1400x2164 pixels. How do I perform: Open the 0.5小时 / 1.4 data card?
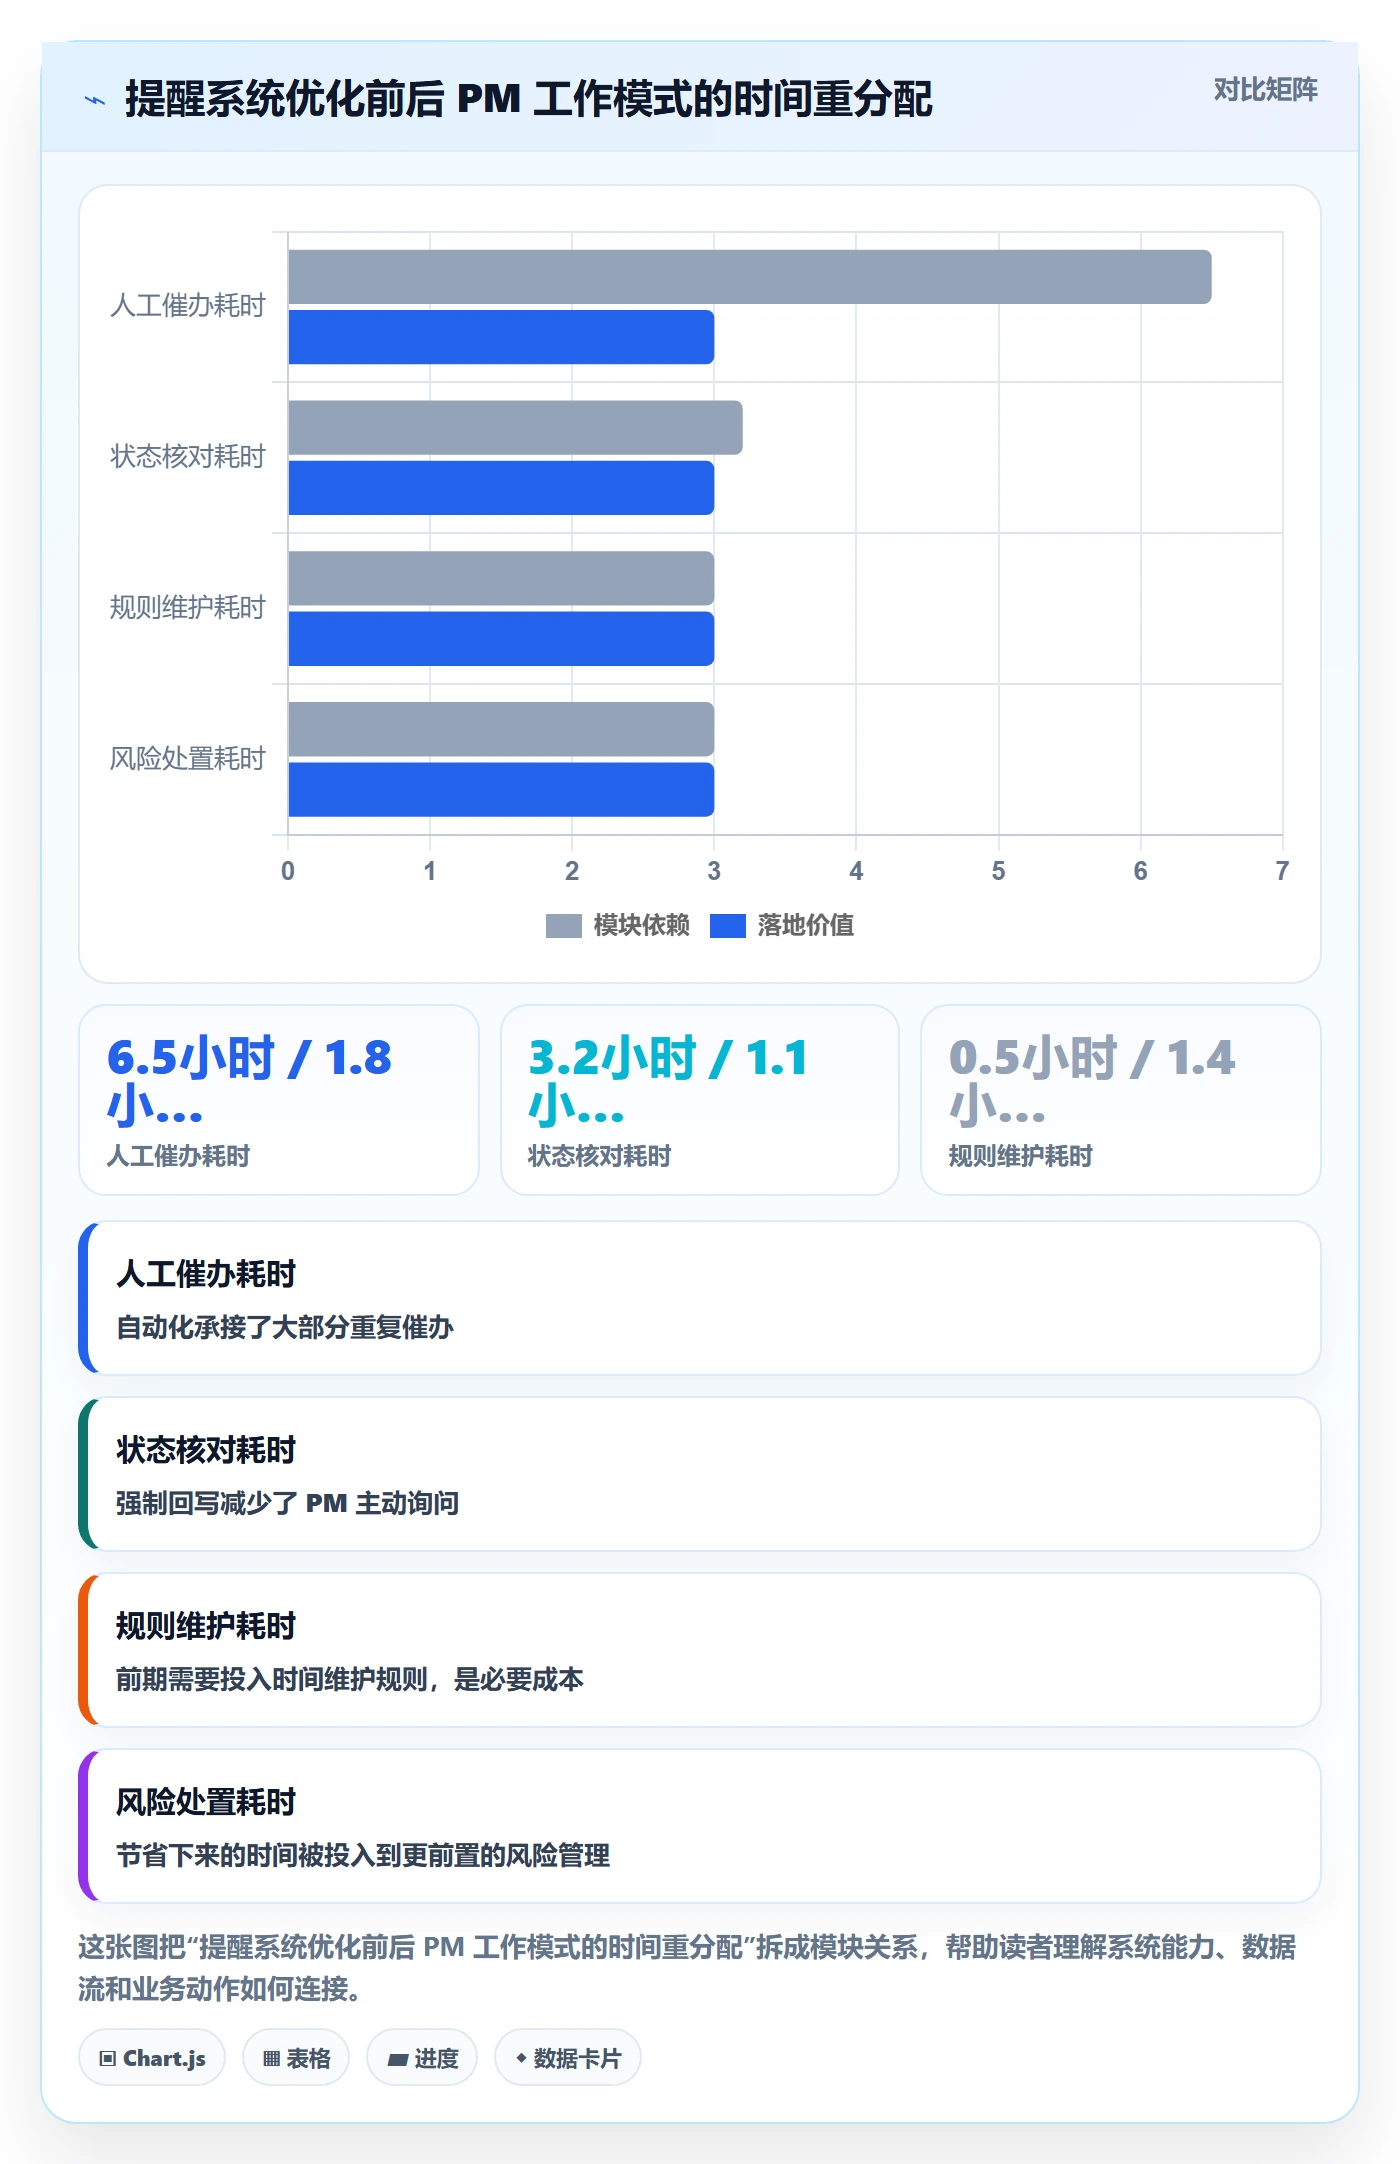tap(1121, 1100)
